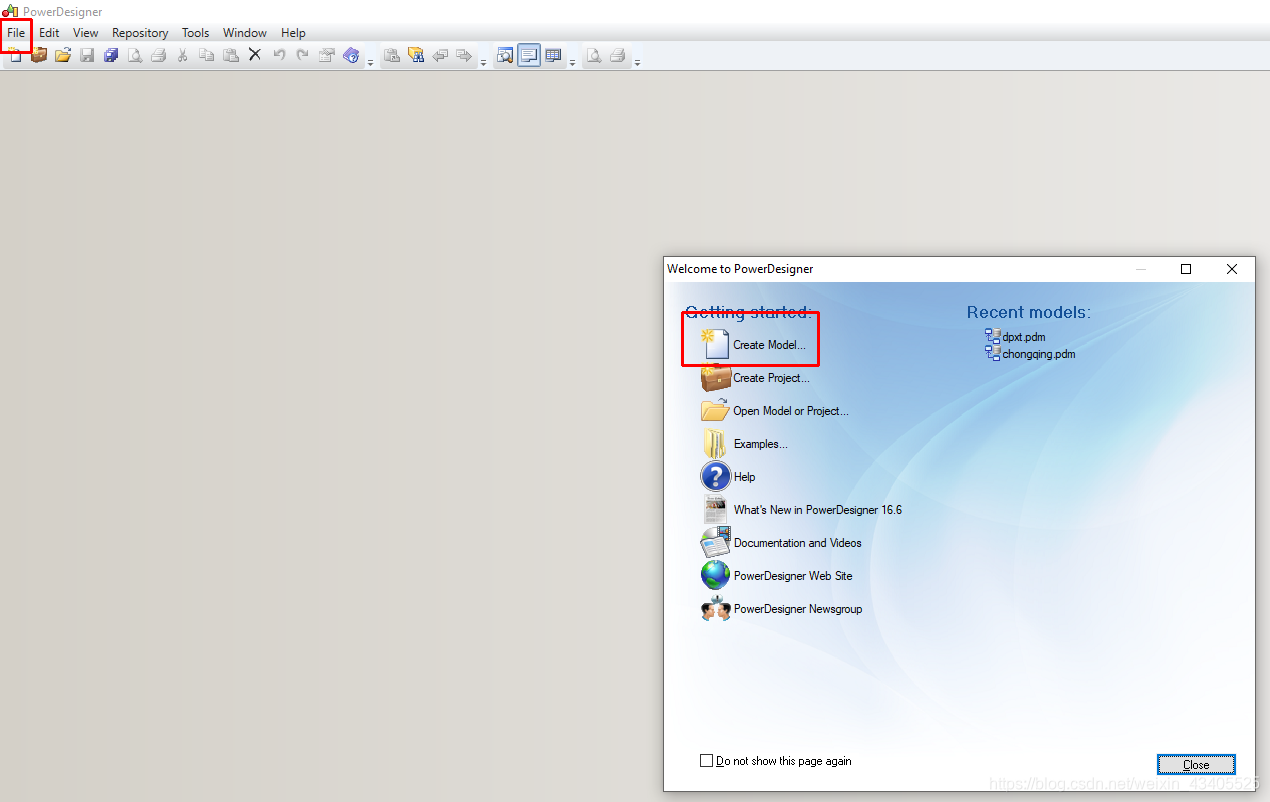This screenshot has height=802, width=1270.
Task: Open the PowerDesigner Newsgroup link
Action: click(798, 609)
